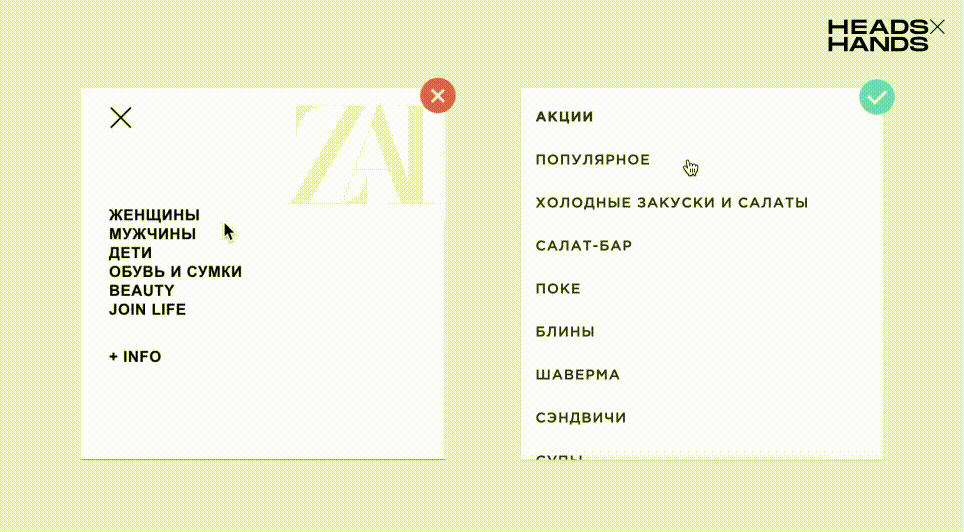Select the БЛИНЫ menu item

click(x=565, y=332)
